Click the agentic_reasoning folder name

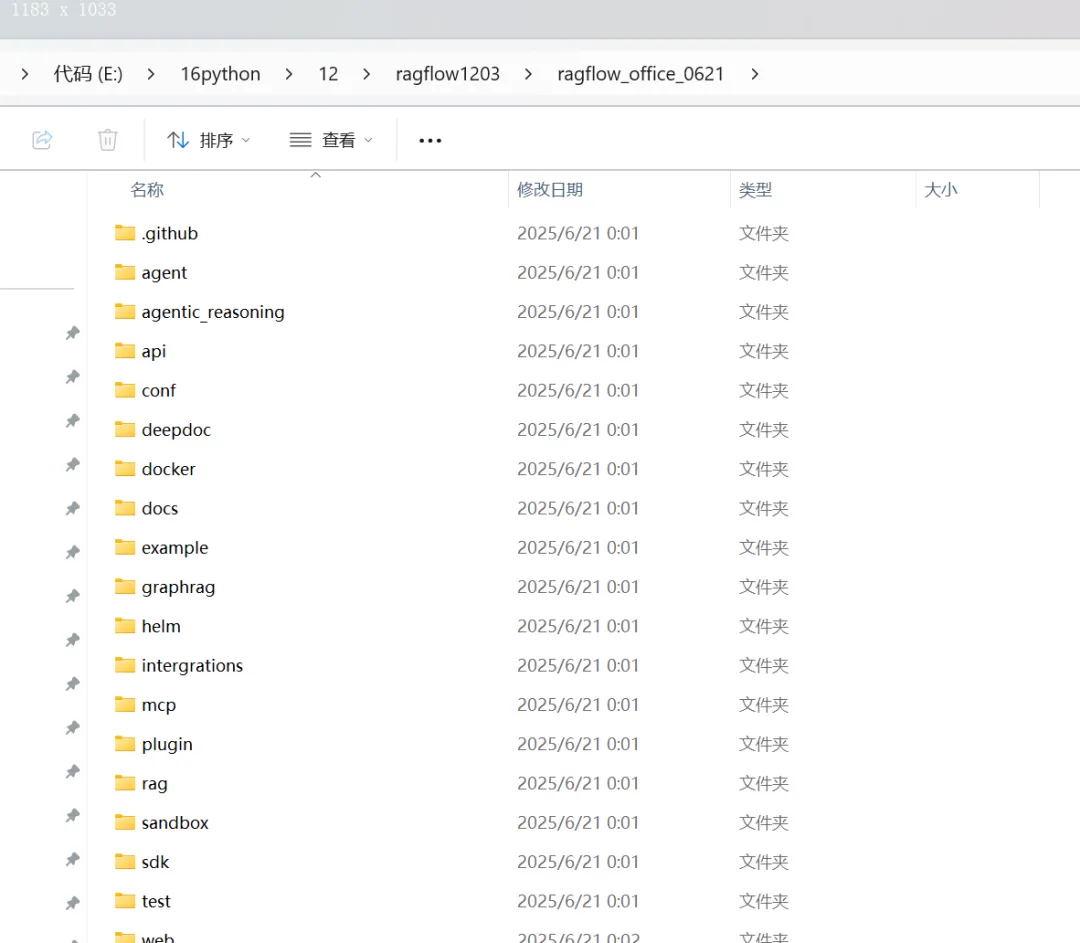[213, 312]
